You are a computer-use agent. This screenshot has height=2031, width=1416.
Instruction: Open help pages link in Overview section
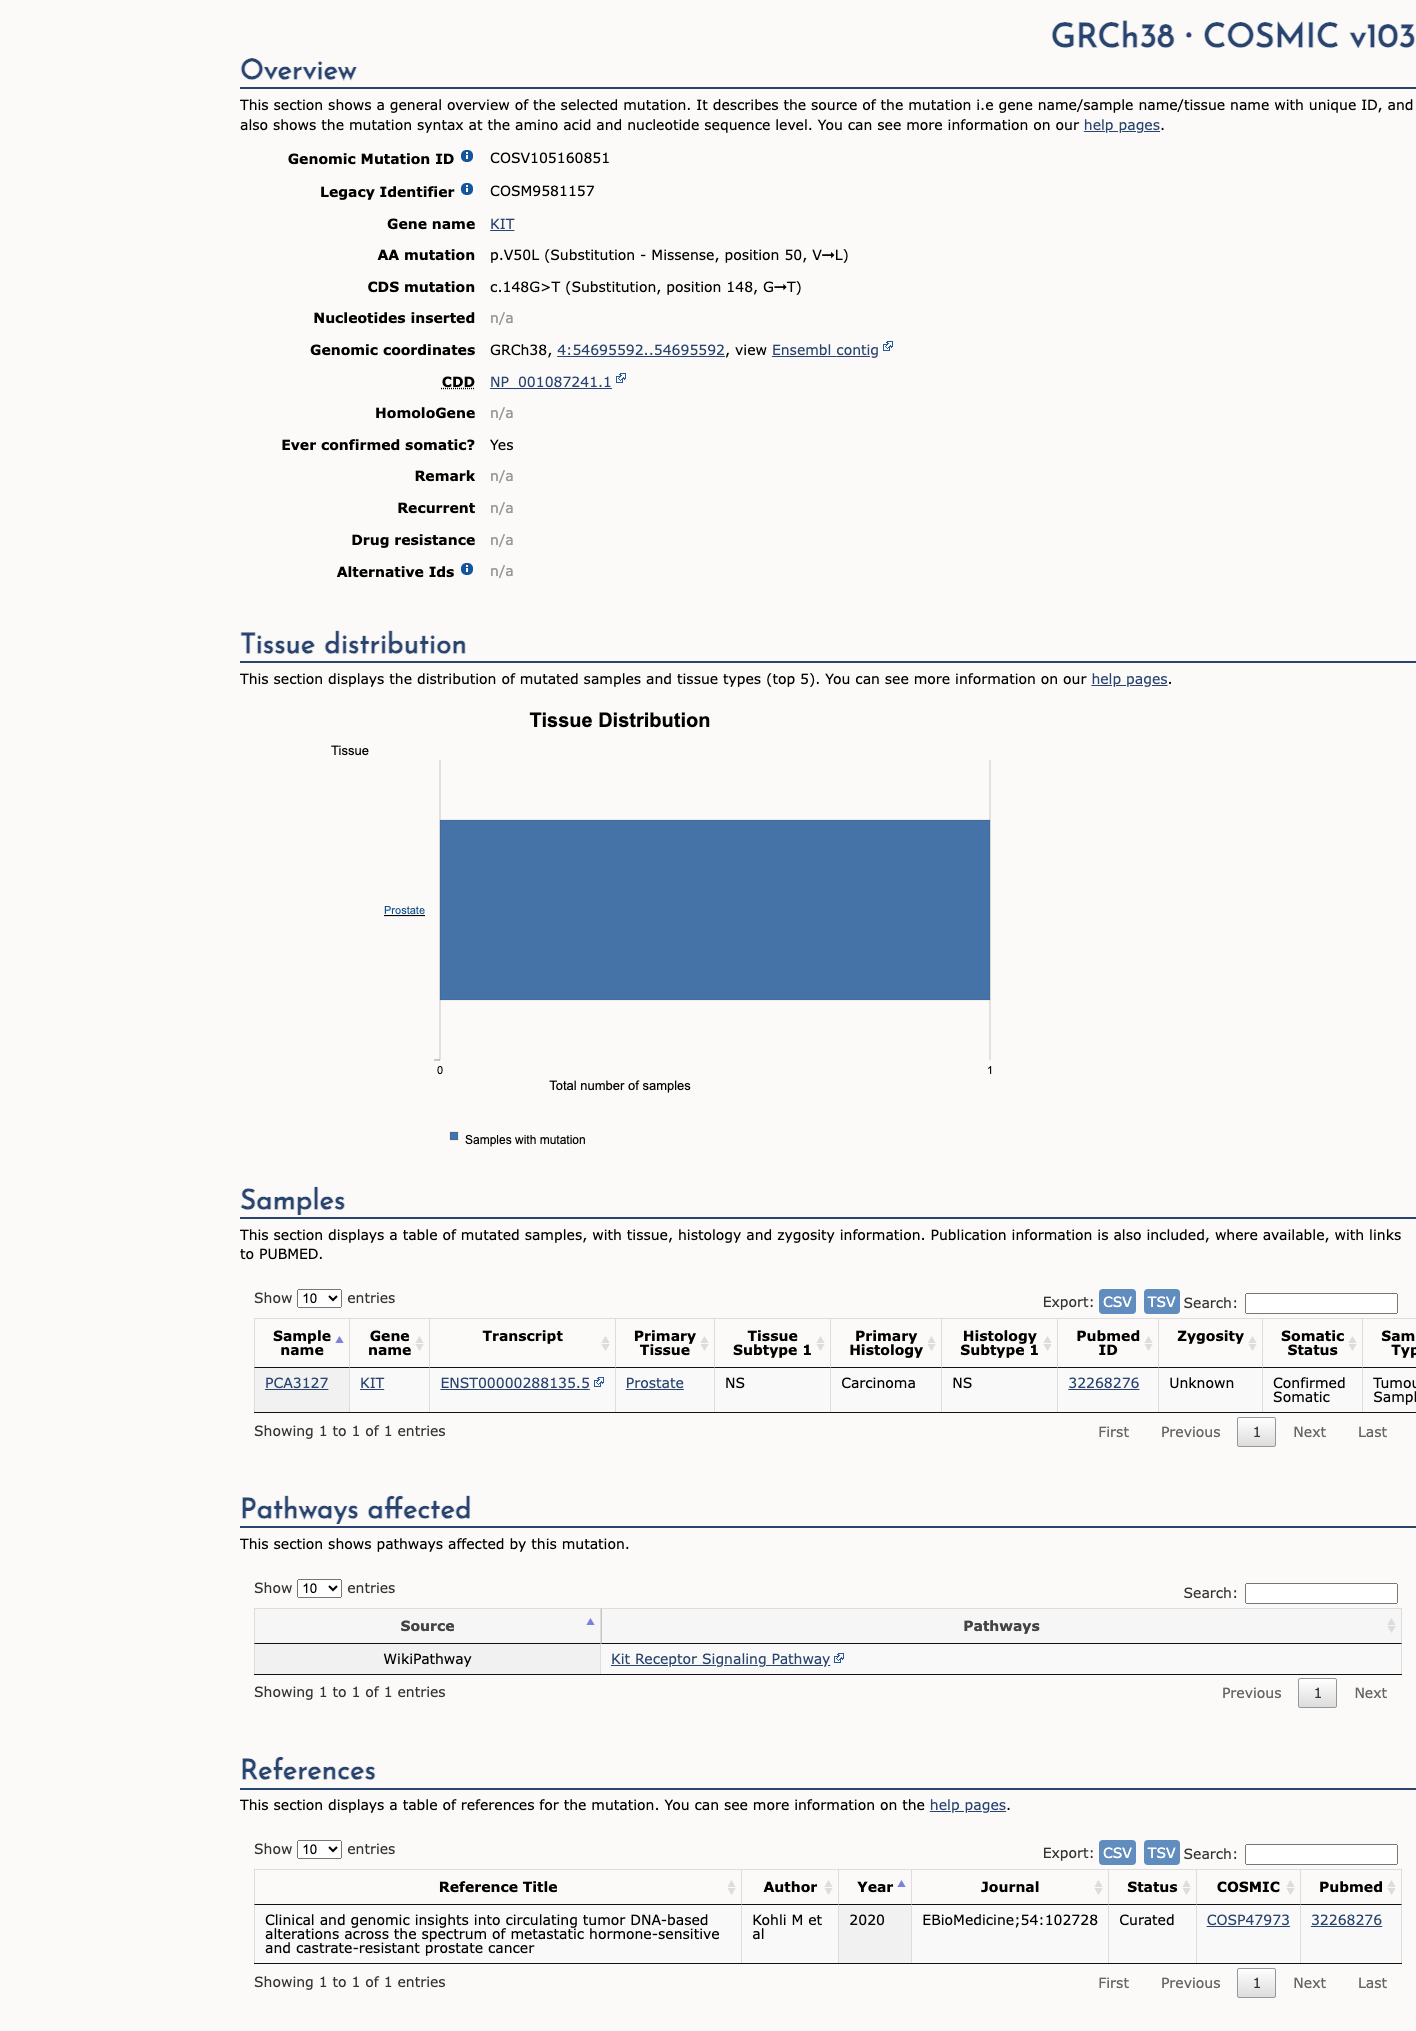(x=1122, y=125)
